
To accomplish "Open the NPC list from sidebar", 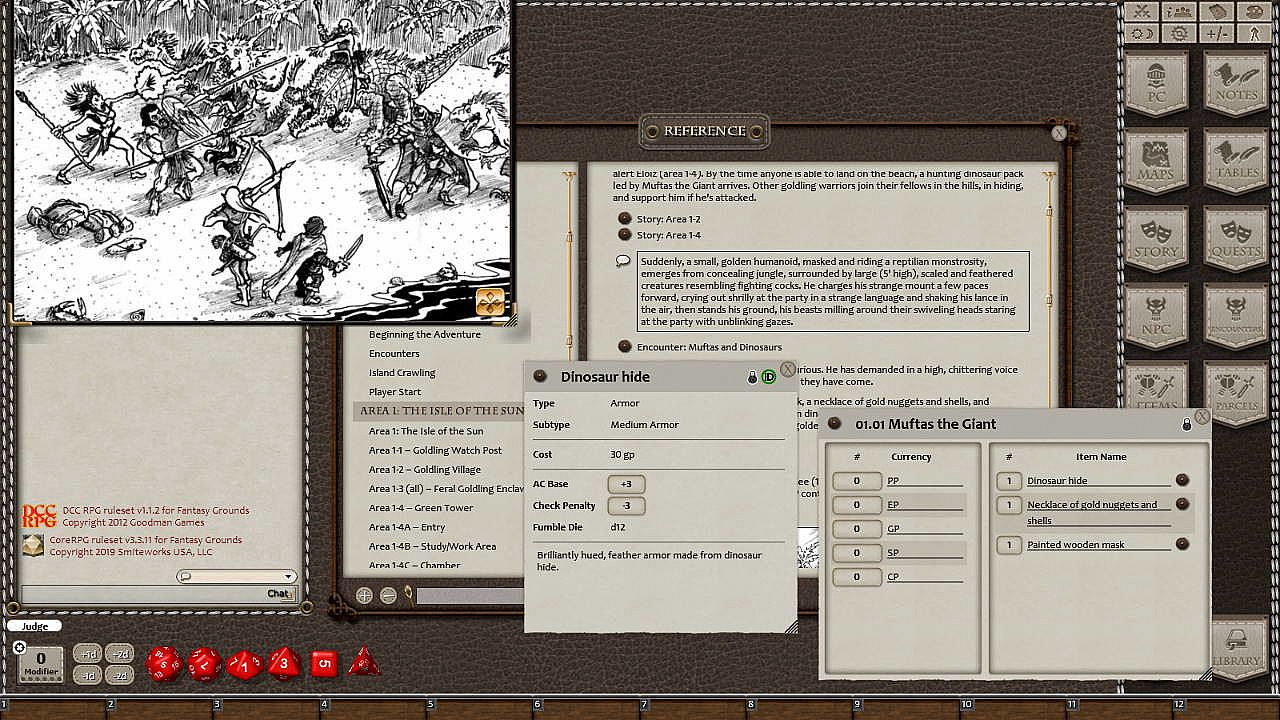I will [x=1157, y=313].
